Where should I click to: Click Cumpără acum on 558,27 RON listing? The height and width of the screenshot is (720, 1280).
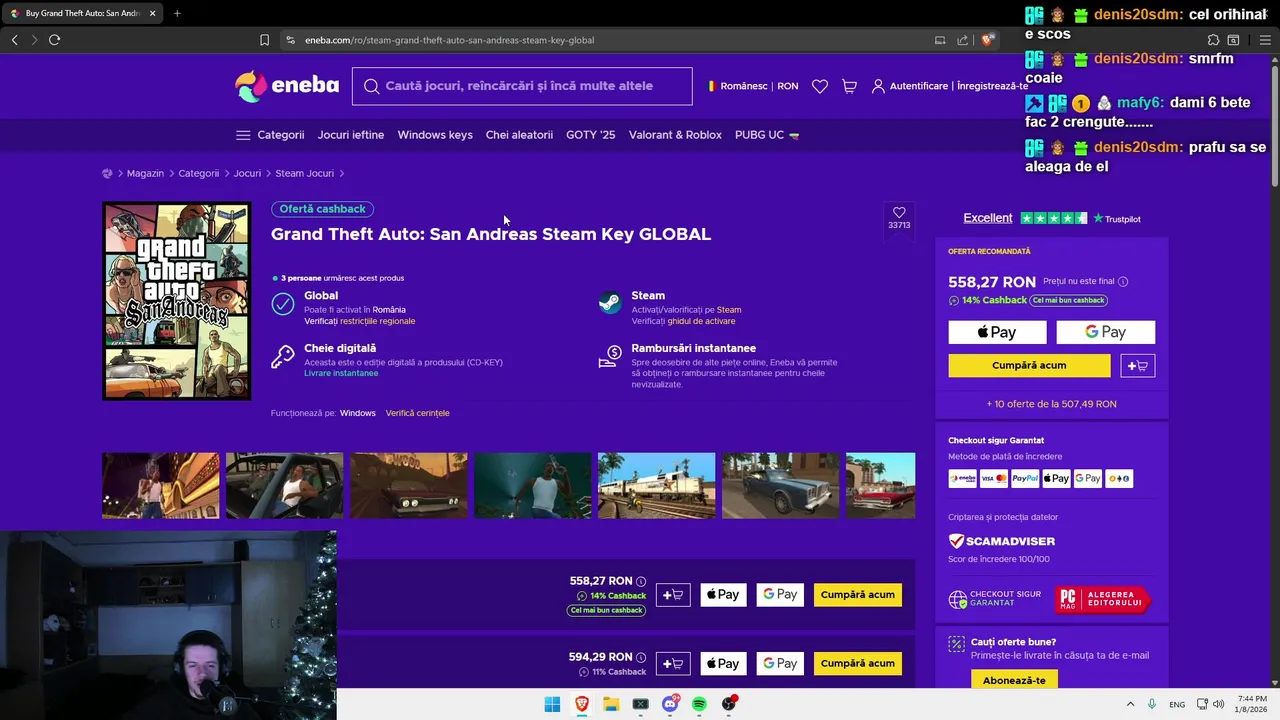coord(858,595)
